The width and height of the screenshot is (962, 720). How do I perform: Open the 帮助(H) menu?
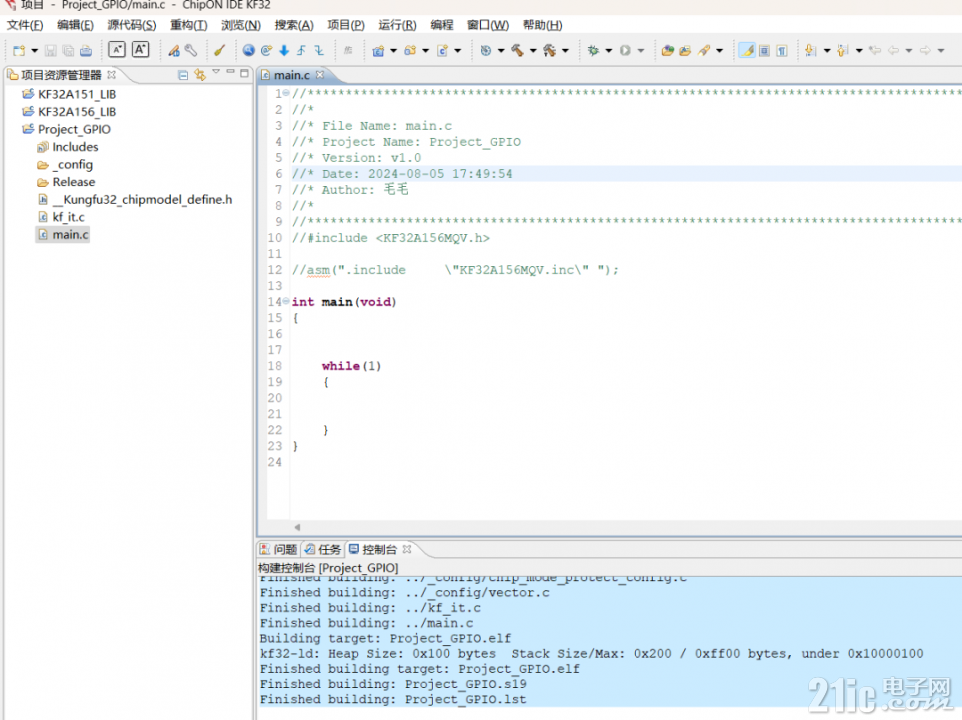tap(542, 25)
